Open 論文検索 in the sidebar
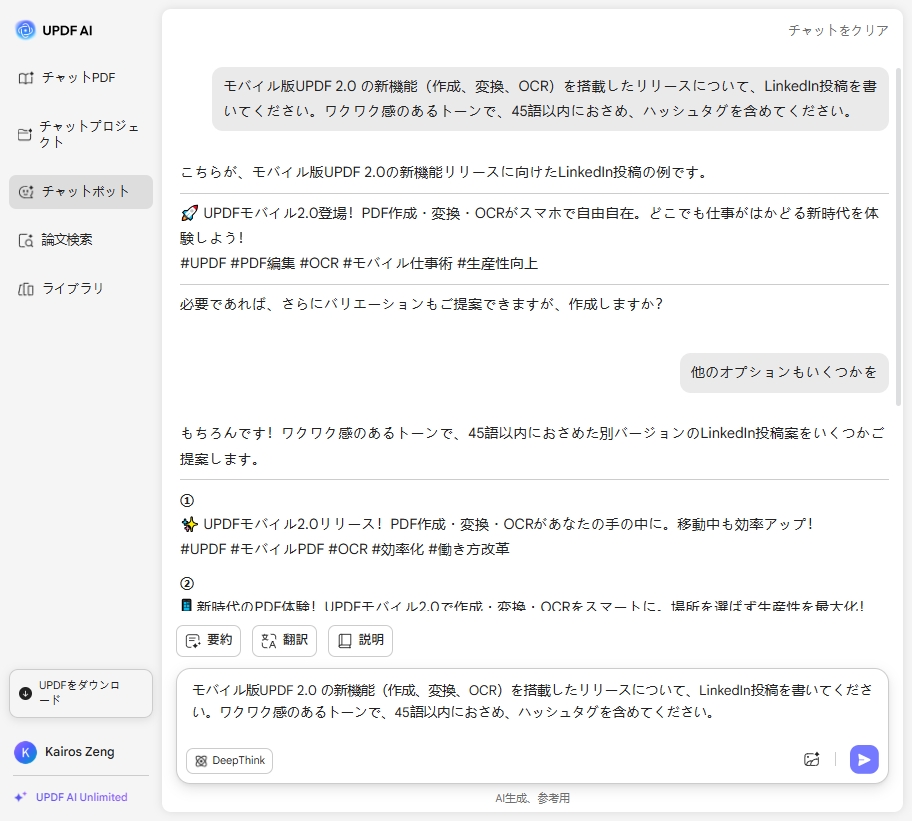This screenshot has height=821, width=912. pyautogui.click(x=81, y=240)
